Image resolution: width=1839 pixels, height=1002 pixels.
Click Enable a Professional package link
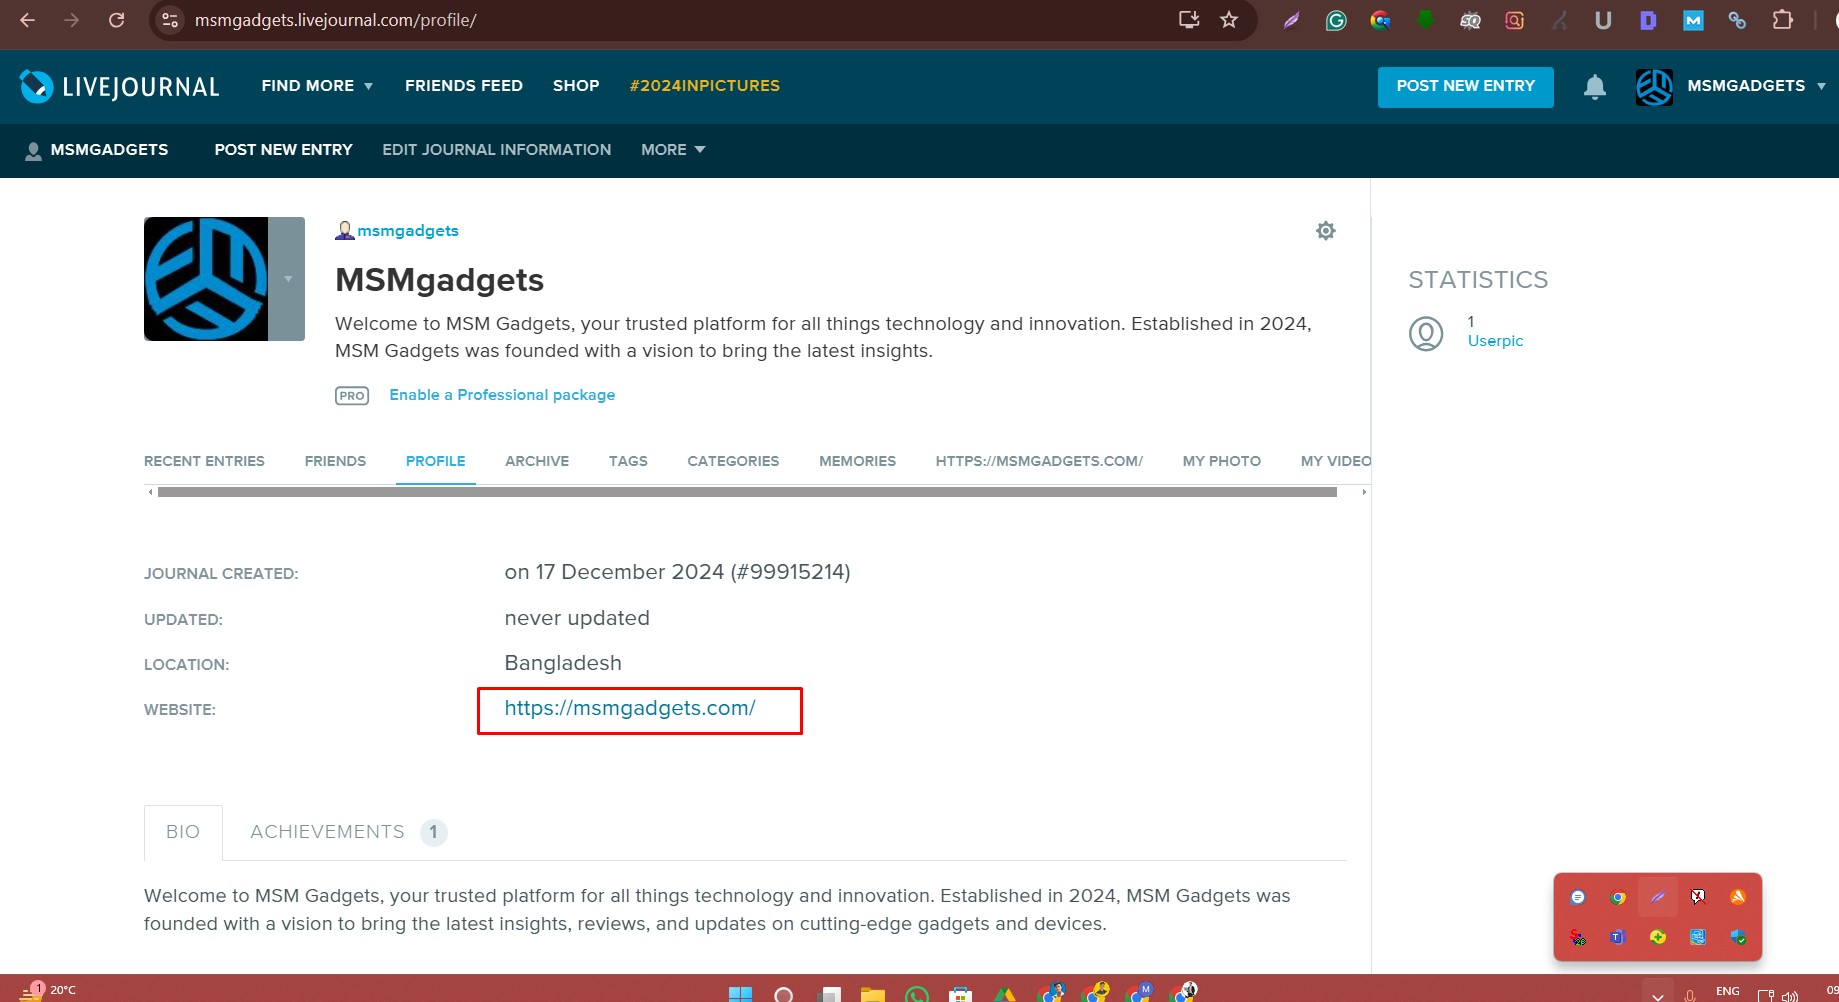pos(502,395)
